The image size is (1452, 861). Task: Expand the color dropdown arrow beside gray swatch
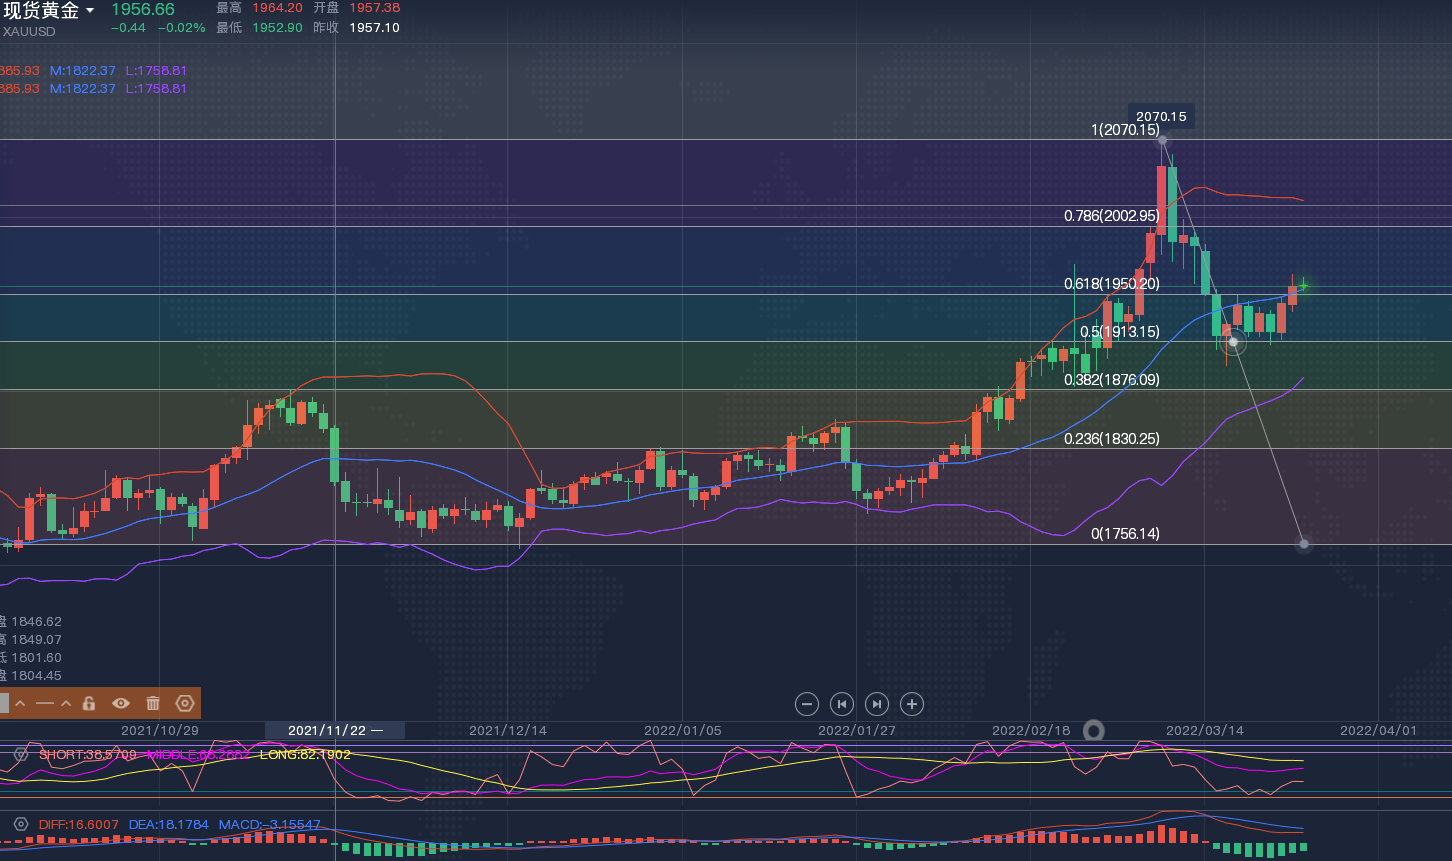click(20, 703)
